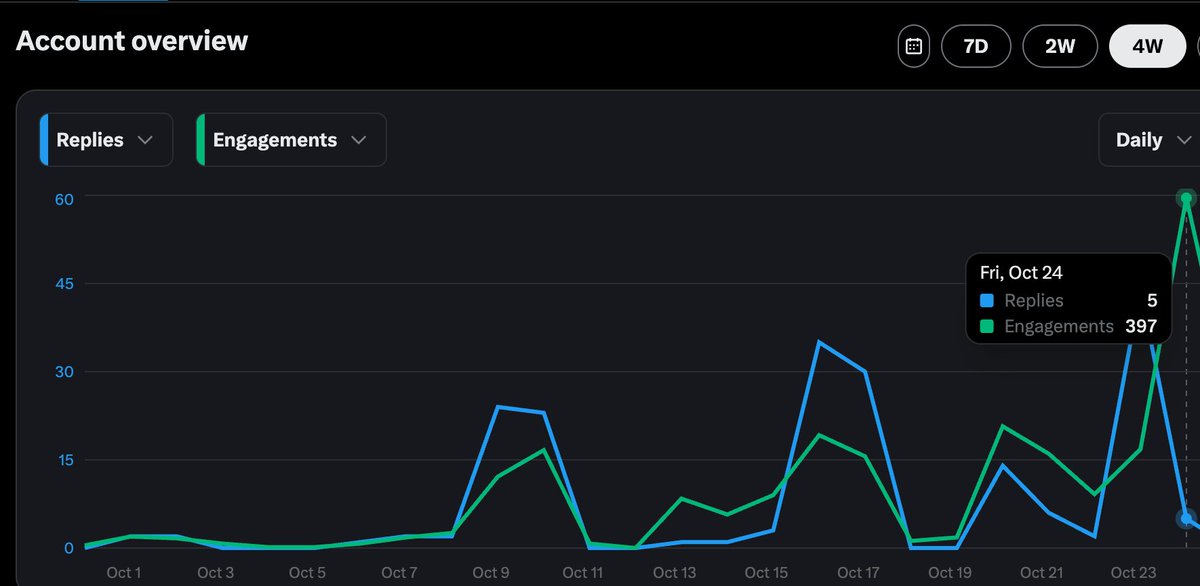Click the highlighted 4W pill
This screenshot has height=586, width=1200.
[1147, 45]
